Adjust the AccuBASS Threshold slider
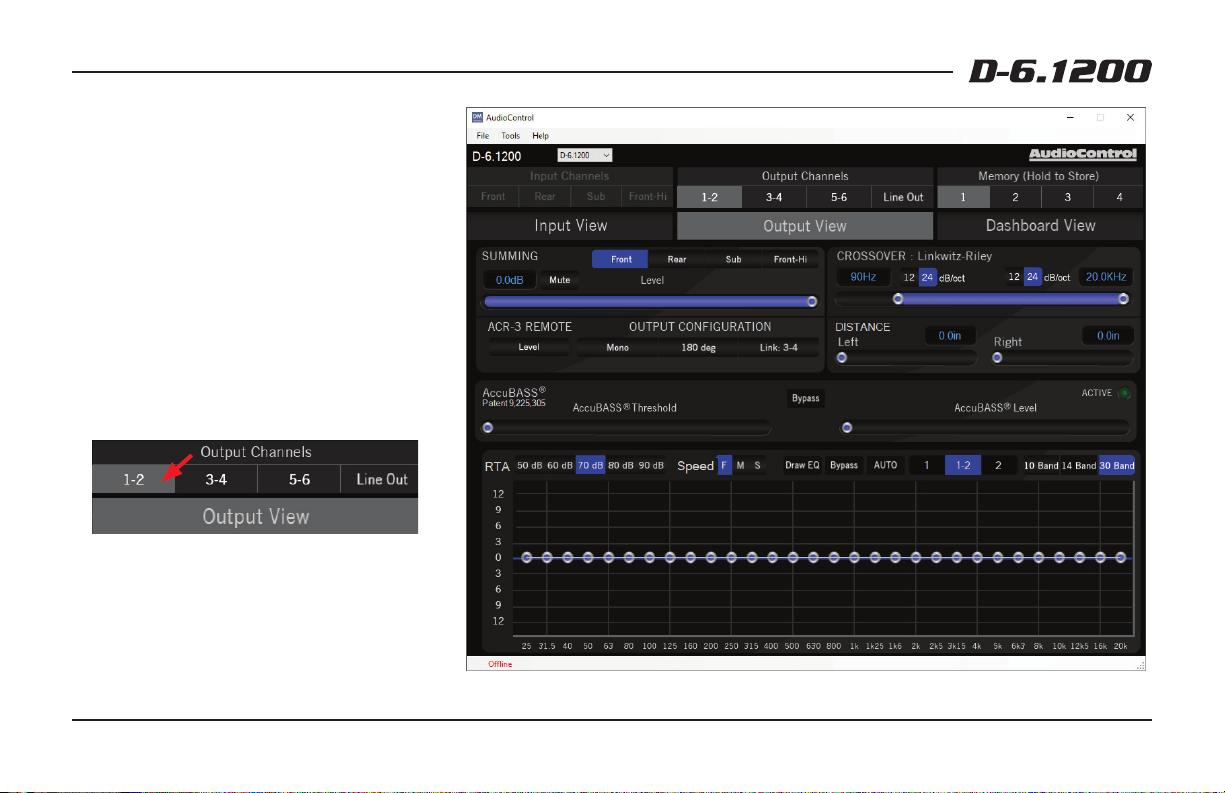The width and height of the screenshot is (1225, 793). (626, 428)
